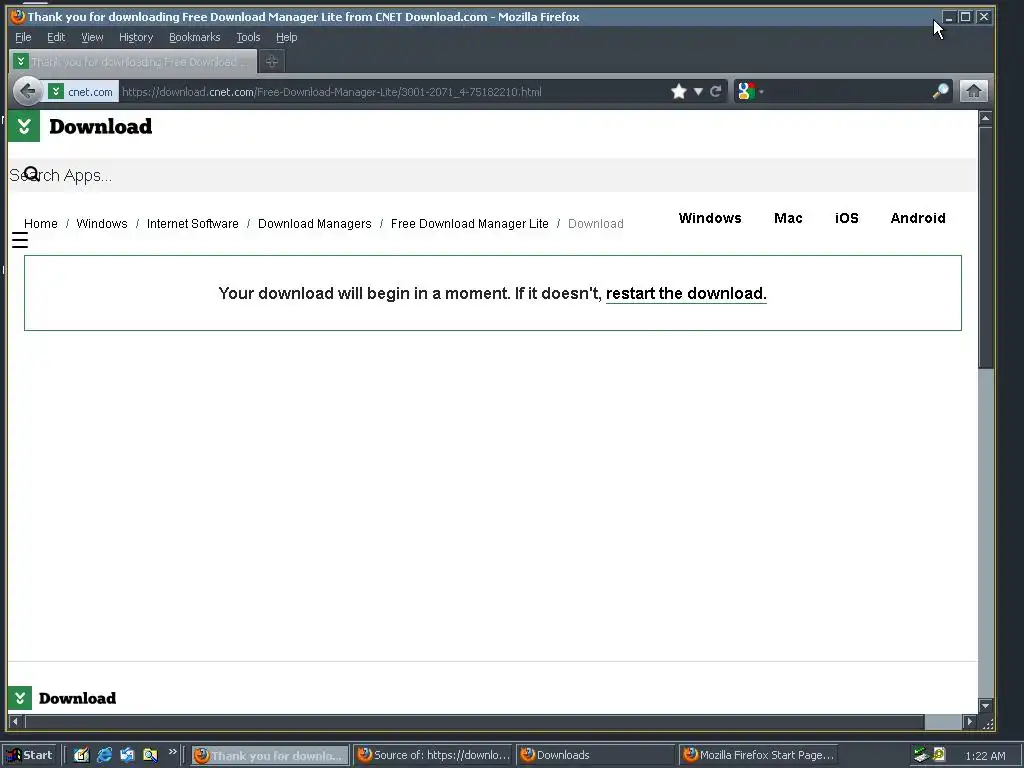Open the hamburger menu icon on page
The height and width of the screenshot is (768, 1024).
[x=20, y=240]
